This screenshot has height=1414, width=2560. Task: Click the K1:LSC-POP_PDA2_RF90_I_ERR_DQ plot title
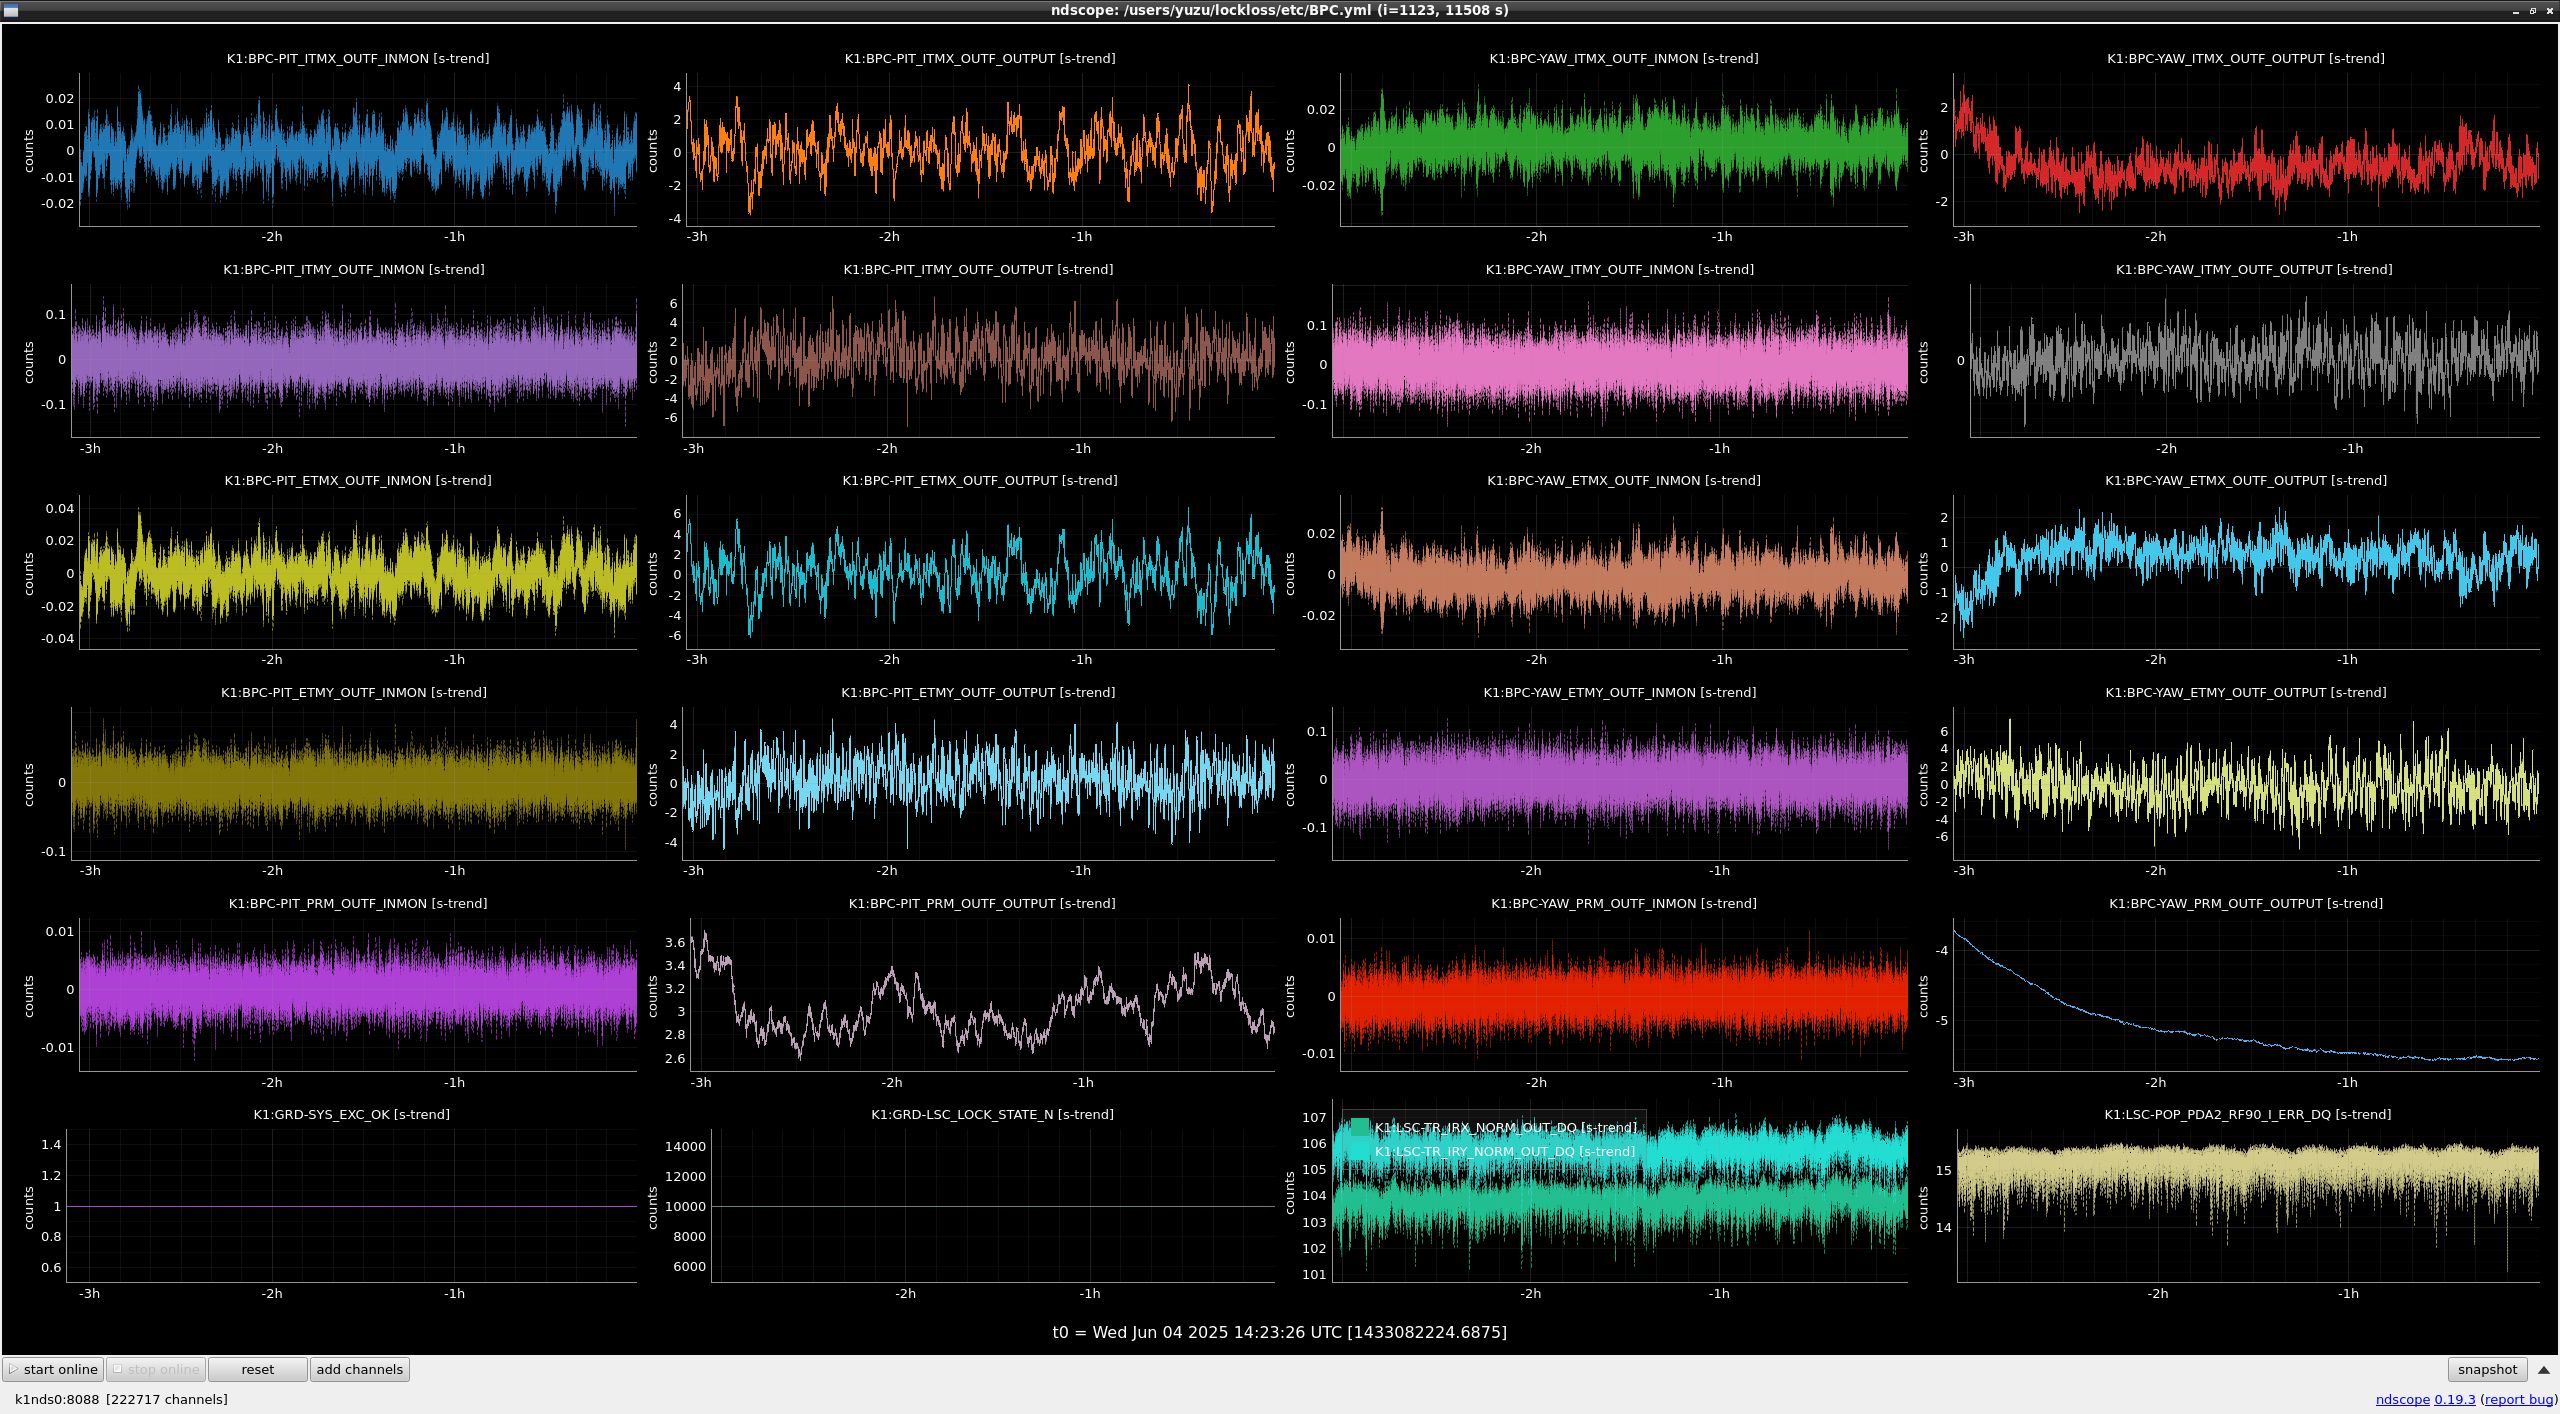[x=2247, y=1114]
